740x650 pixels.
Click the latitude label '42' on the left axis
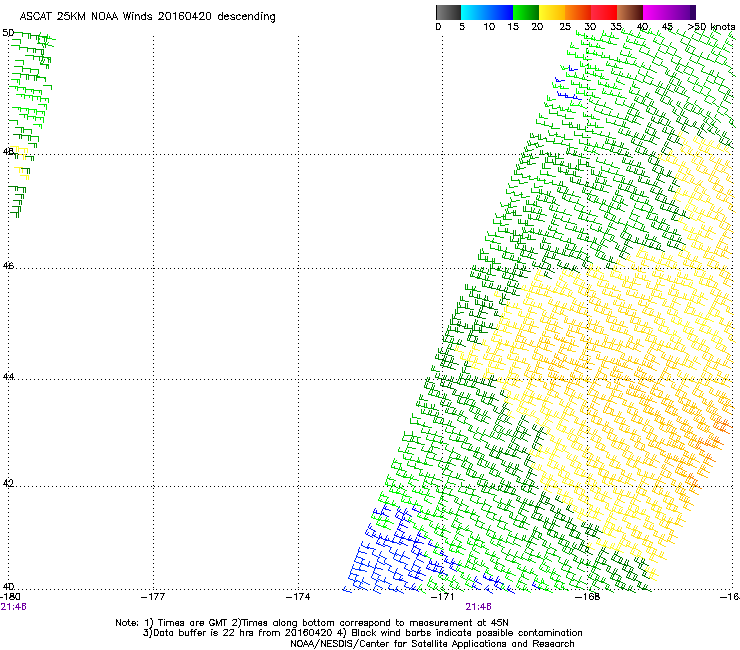point(8,483)
